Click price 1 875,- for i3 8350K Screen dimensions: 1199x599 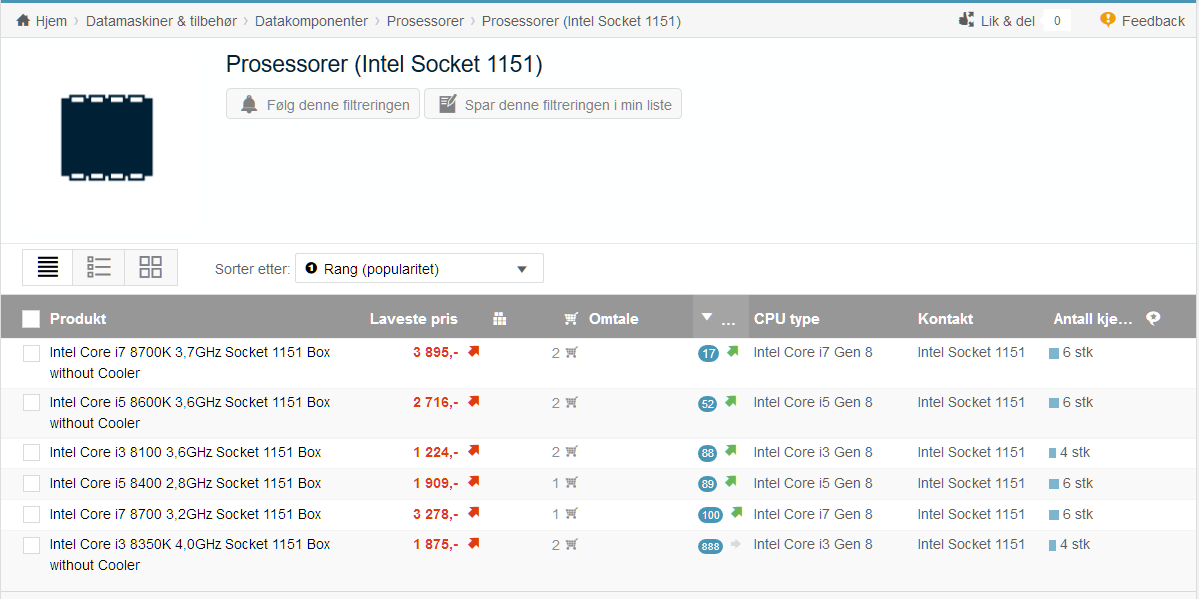(436, 545)
